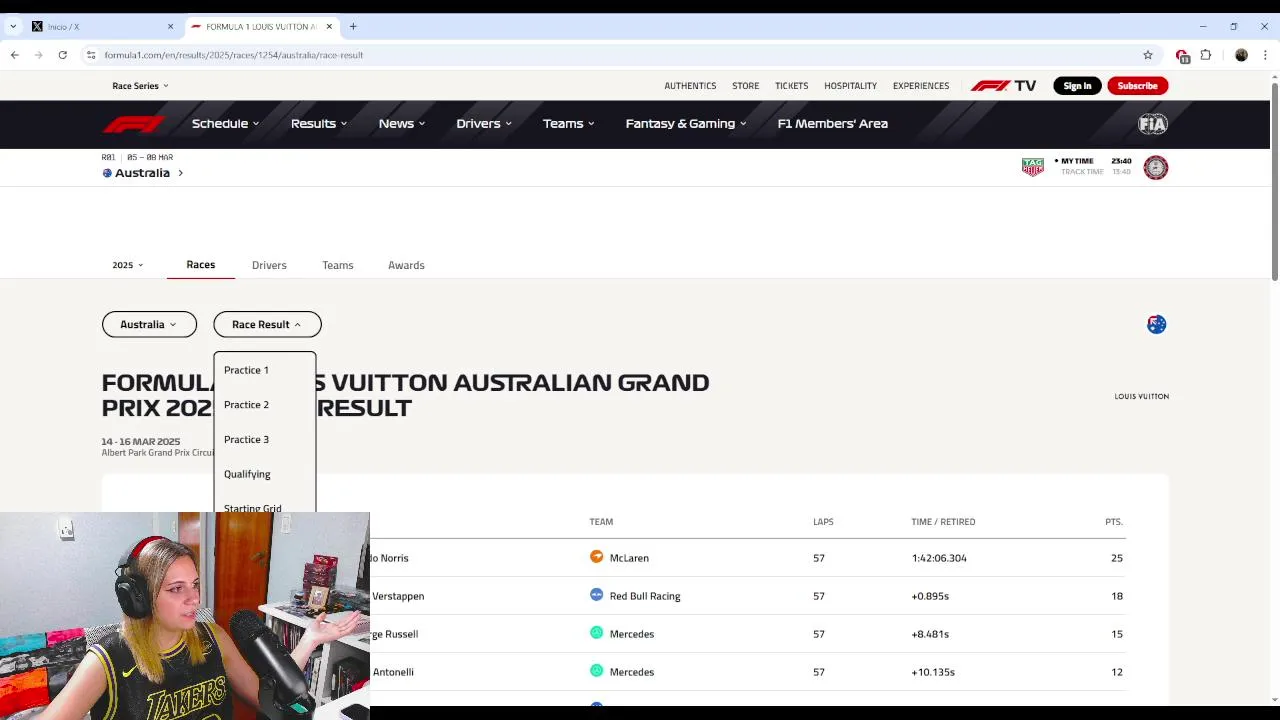This screenshot has width=1280, height=720.
Task: Close the Inicio / X tab
Action: click(170, 27)
